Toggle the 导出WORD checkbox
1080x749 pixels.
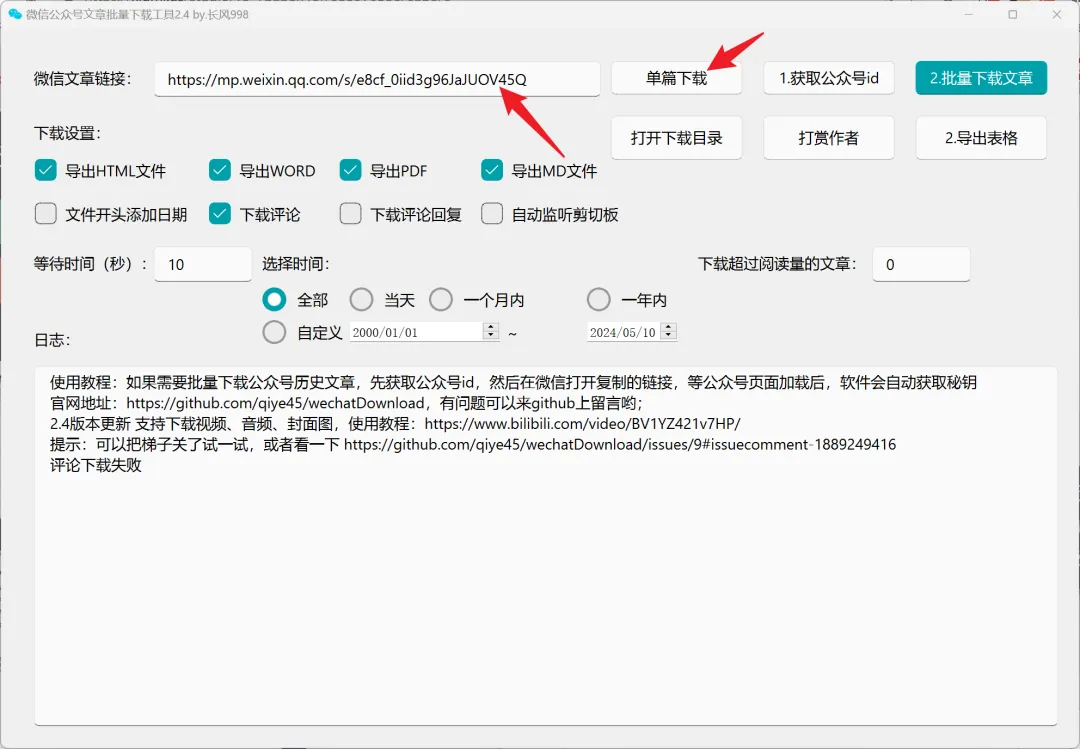[220, 170]
